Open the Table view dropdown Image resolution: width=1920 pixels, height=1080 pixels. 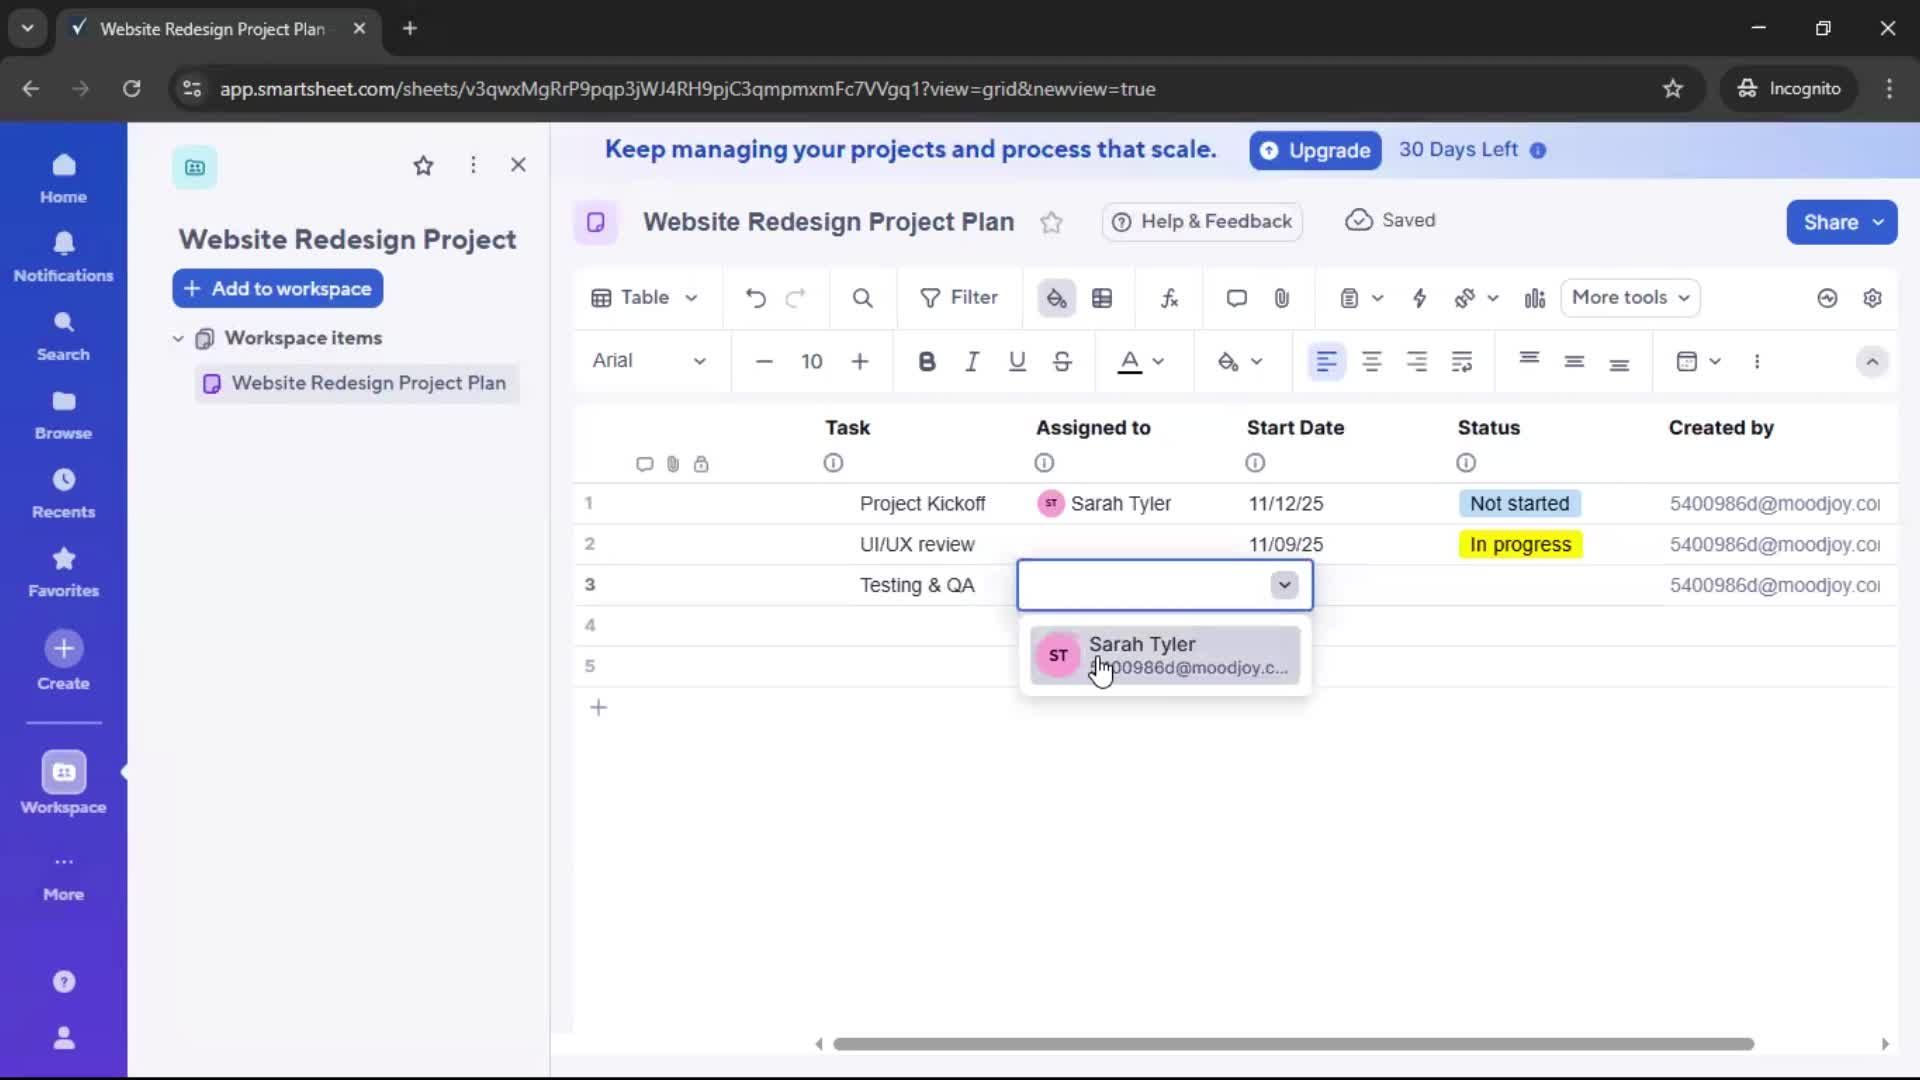(x=644, y=298)
